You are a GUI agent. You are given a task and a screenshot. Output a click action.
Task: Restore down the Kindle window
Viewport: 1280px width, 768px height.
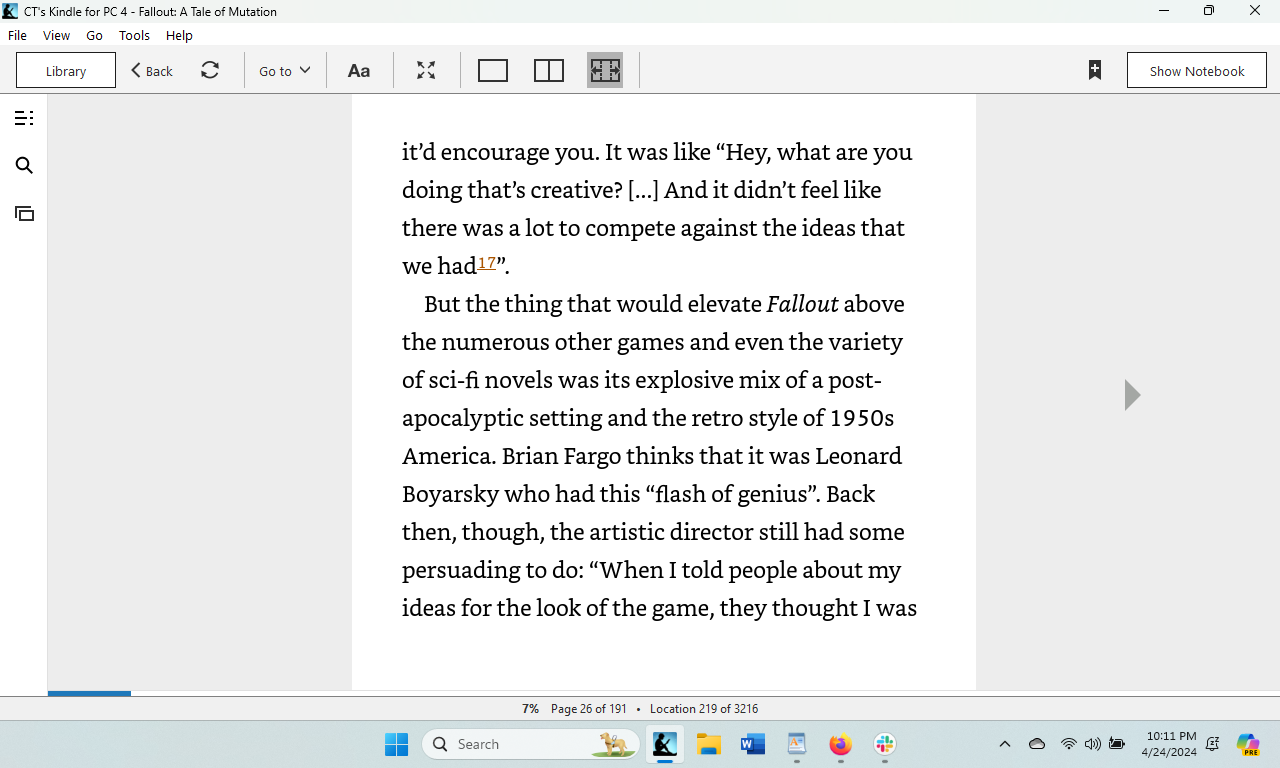(x=1209, y=11)
